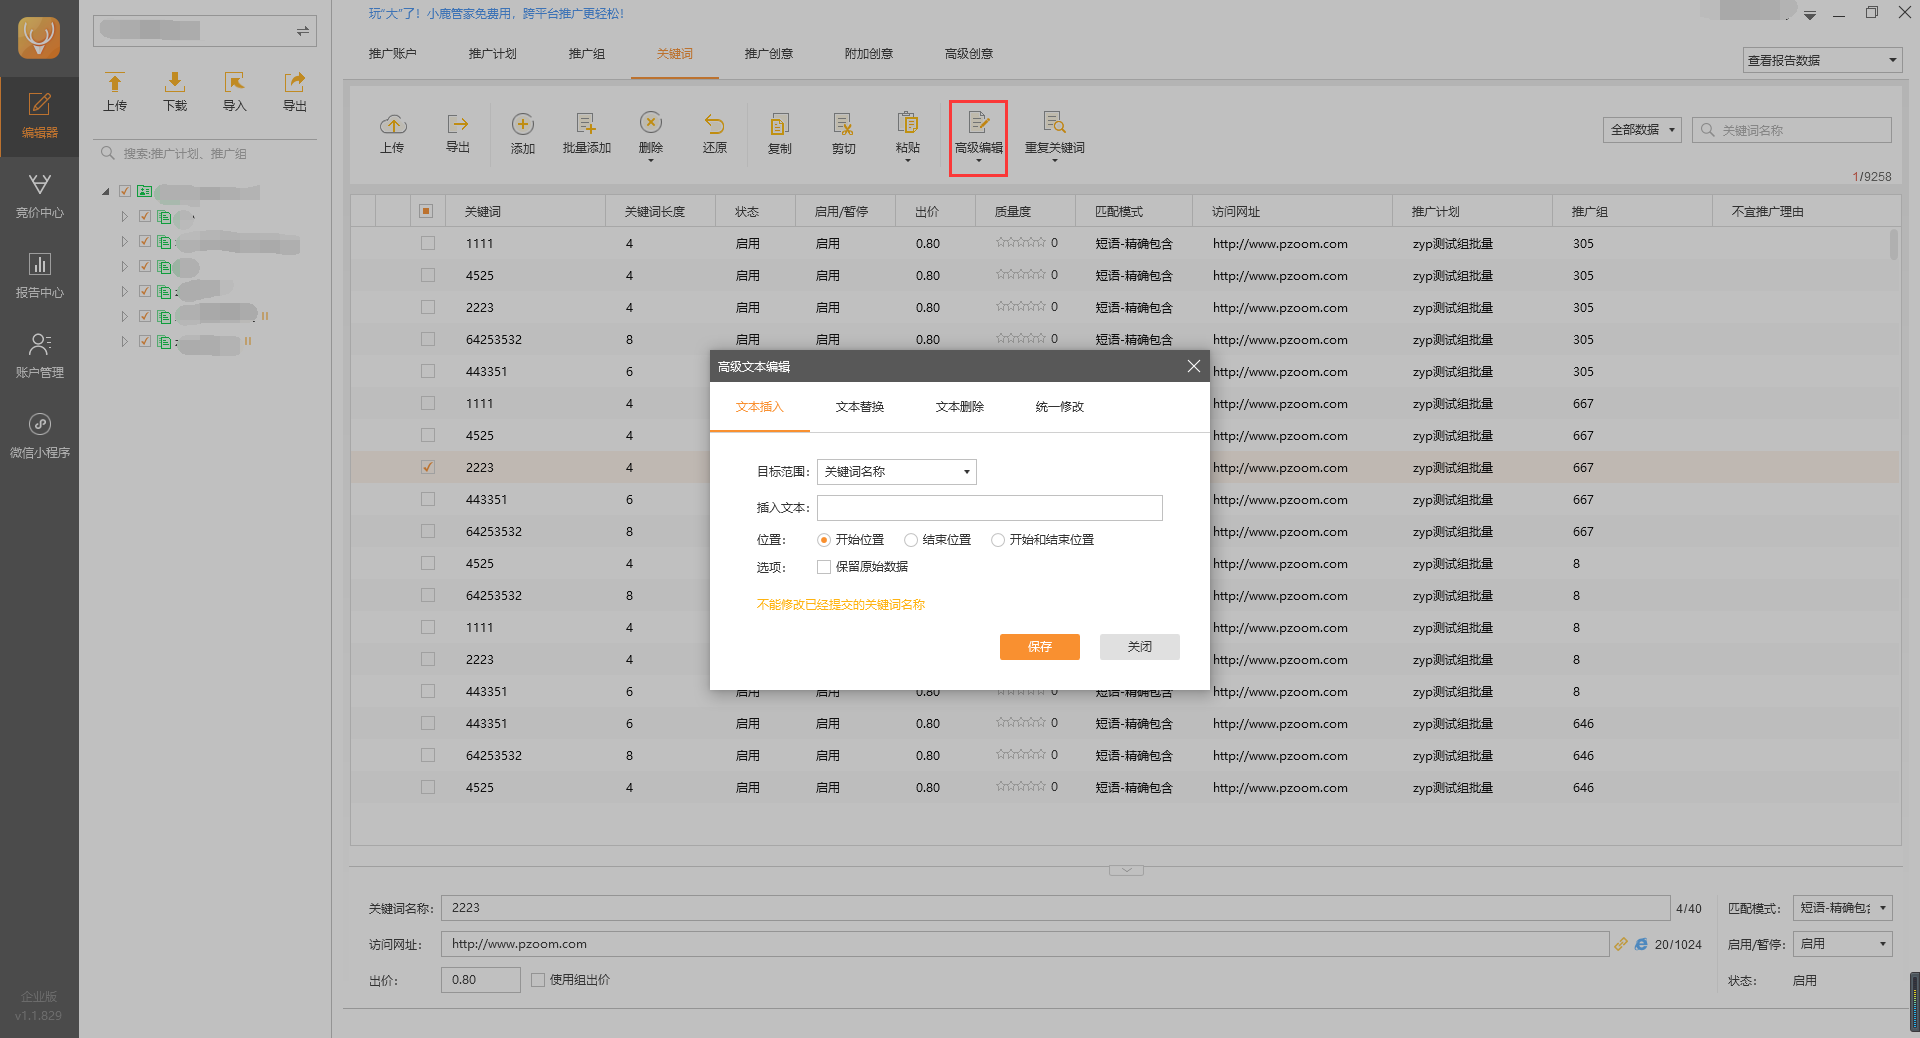Viewport: 1920px width, 1038px height.
Task: Open the 推广账户 tab
Action: tap(393, 54)
